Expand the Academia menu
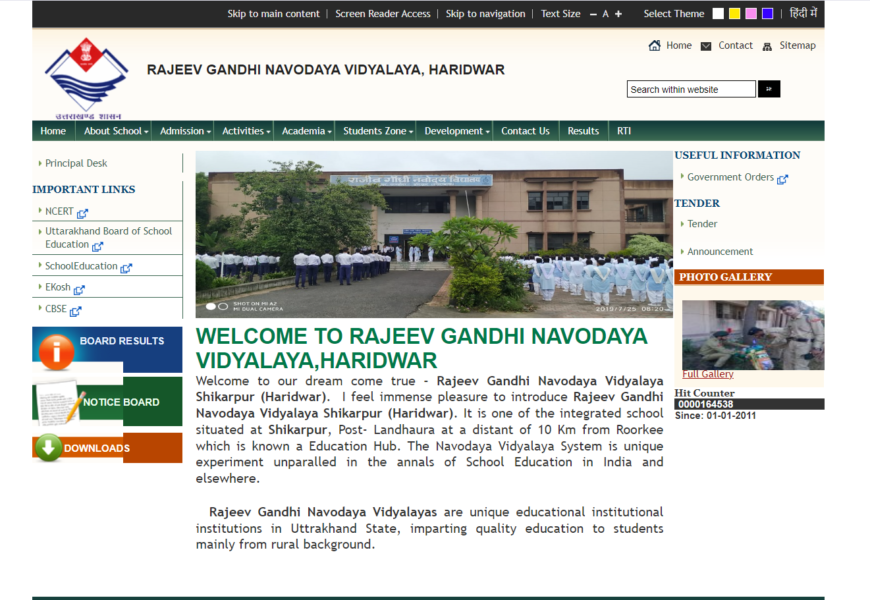 point(306,131)
